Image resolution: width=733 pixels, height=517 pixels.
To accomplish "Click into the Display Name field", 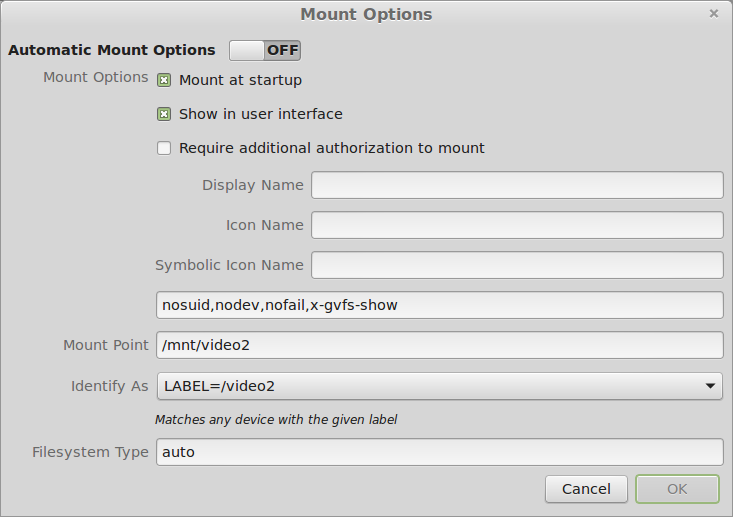I will tap(517, 185).
